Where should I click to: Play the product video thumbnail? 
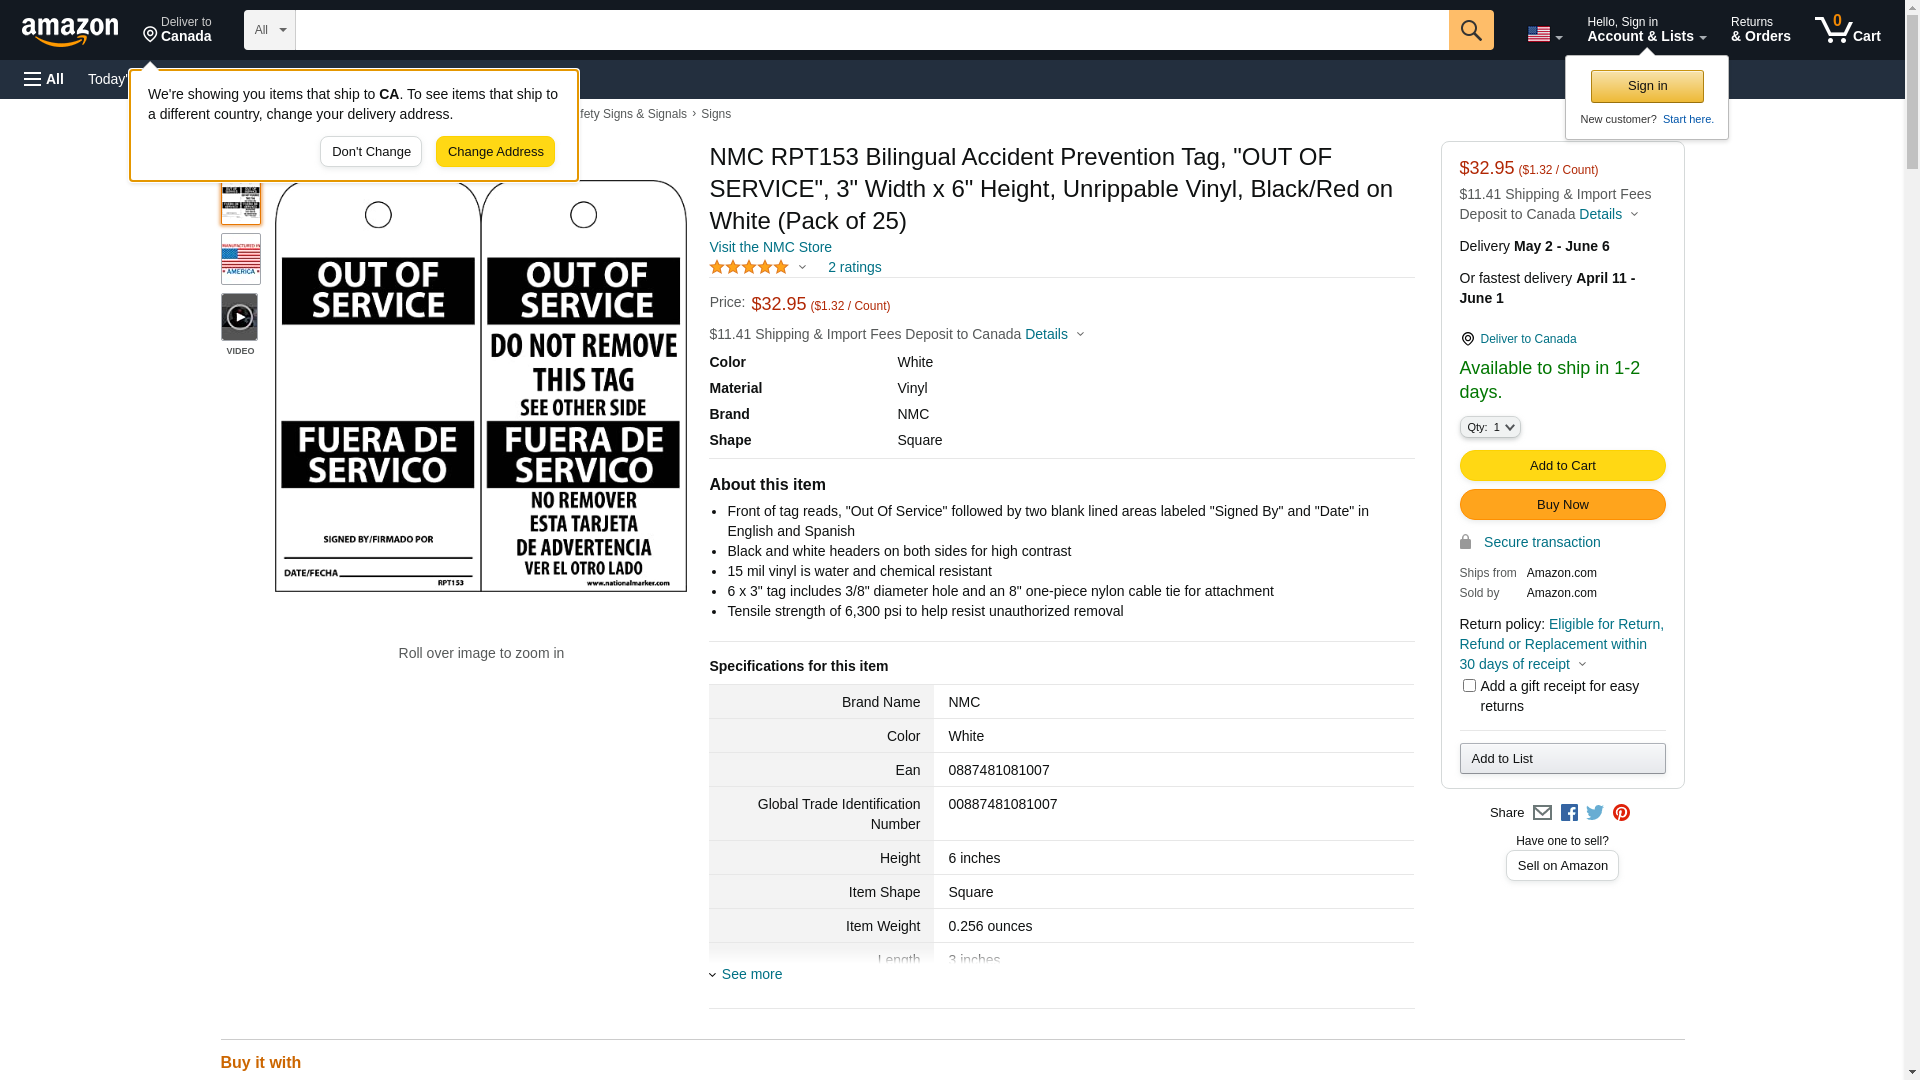[239, 317]
